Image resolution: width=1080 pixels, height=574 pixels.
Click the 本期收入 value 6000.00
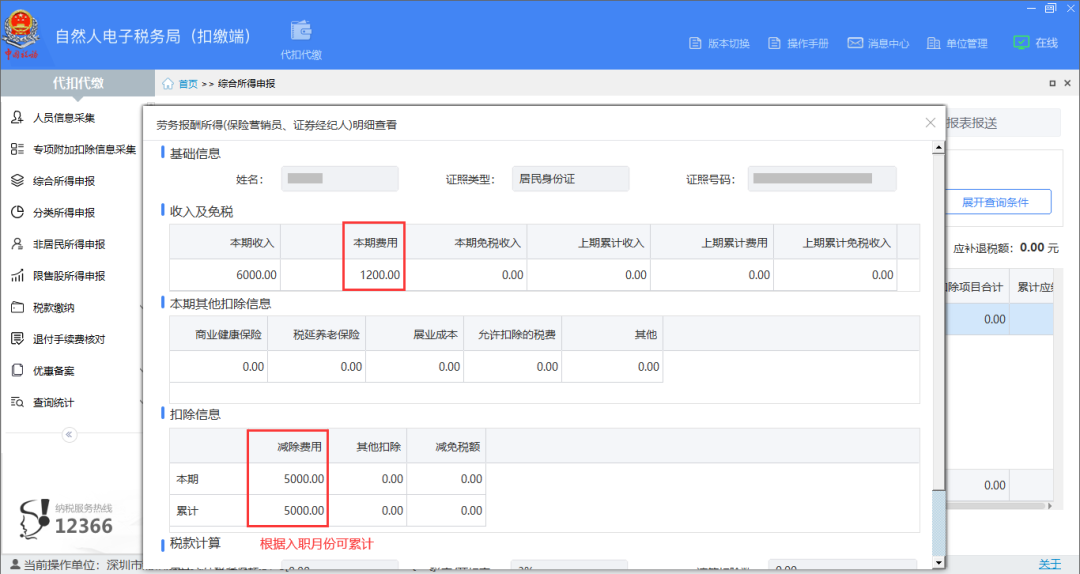coord(256,275)
